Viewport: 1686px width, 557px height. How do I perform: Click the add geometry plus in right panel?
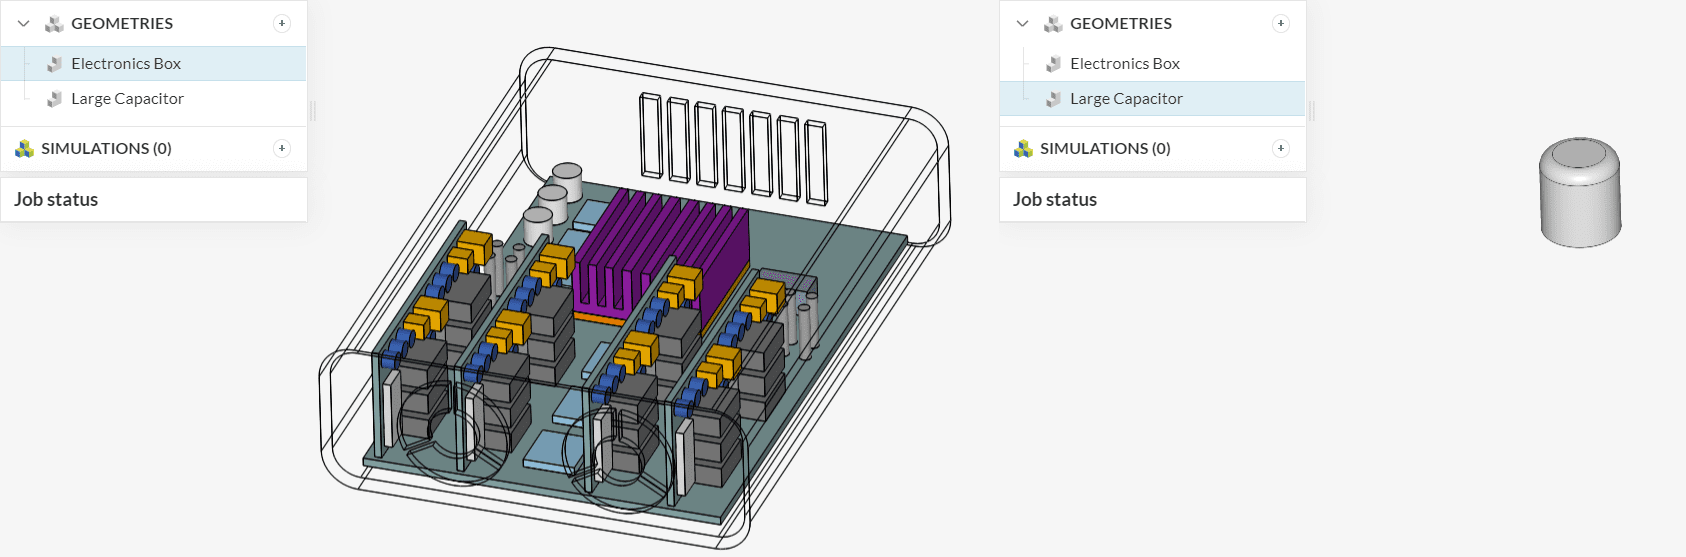click(x=1280, y=23)
